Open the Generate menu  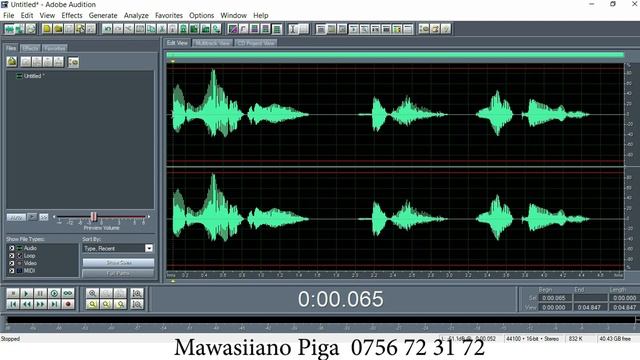coord(103,16)
